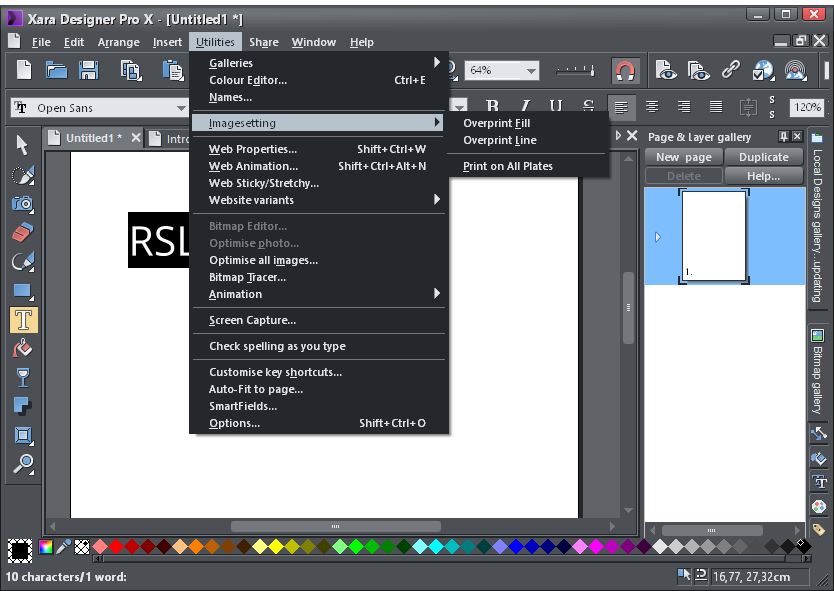Close the Page & Layer gallery
Viewport: 834px width, 591px height.
click(x=797, y=137)
